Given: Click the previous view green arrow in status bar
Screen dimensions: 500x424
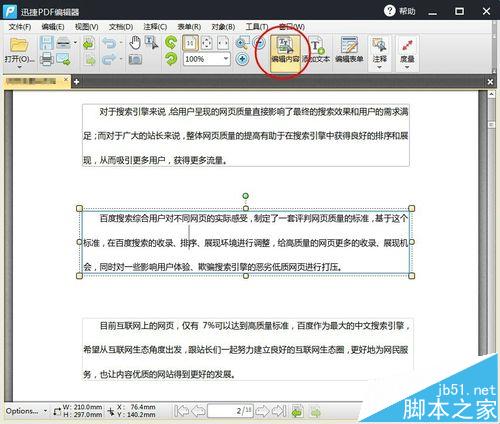Looking at the screenshot, I should tap(297, 411).
